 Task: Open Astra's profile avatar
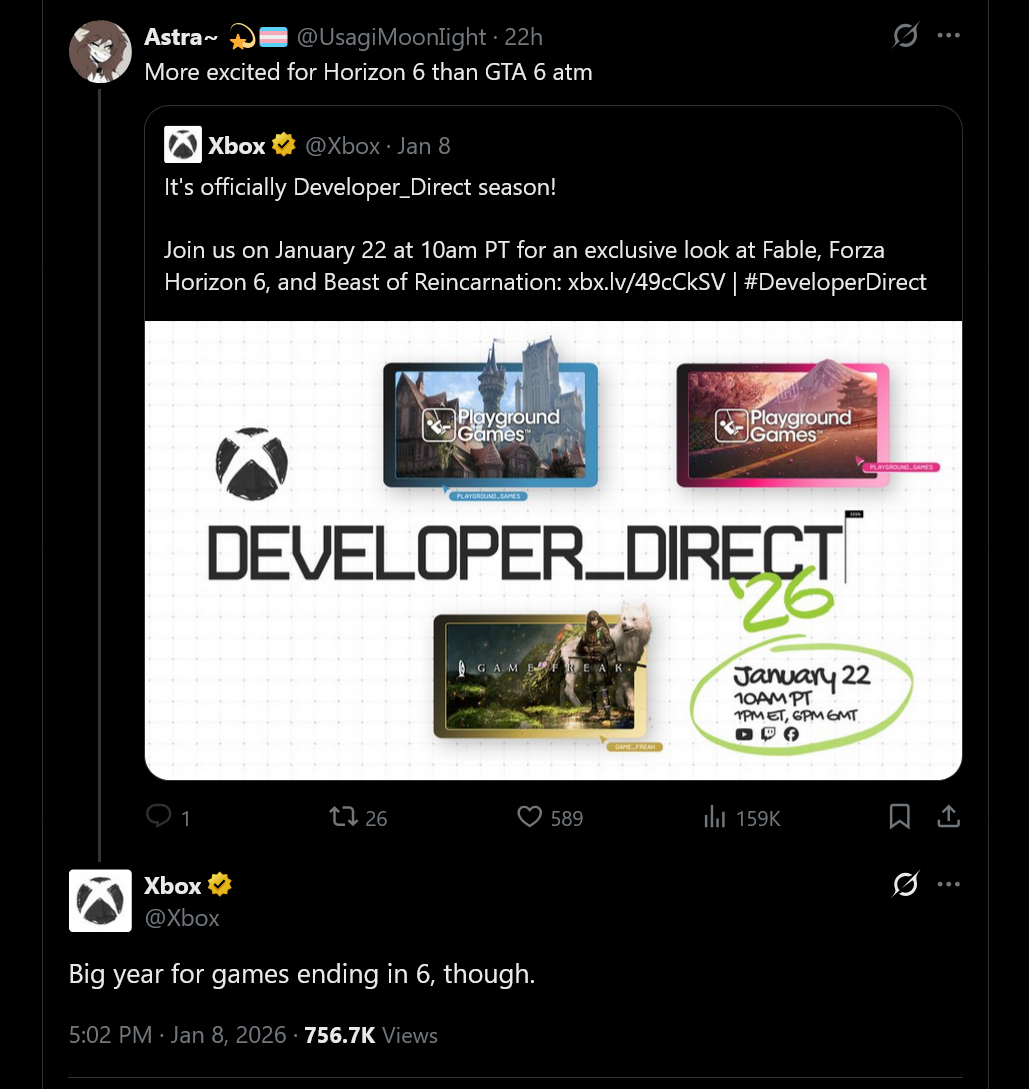[x=100, y=51]
